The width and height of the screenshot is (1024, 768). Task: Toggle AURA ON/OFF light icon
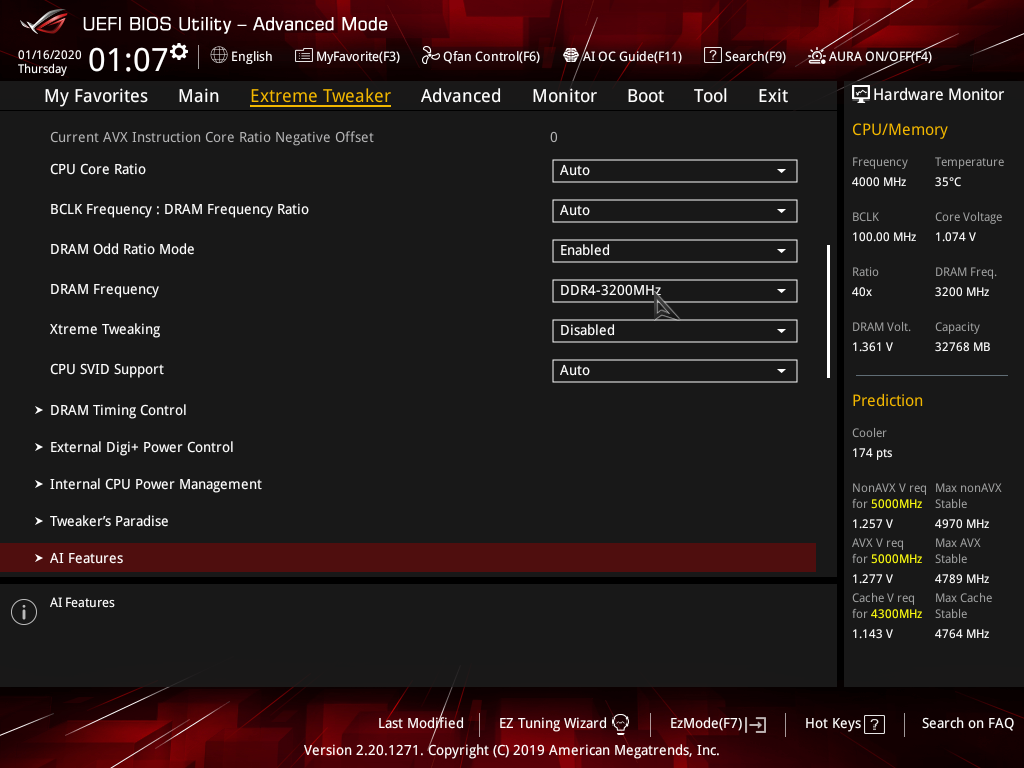(x=816, y=56)
